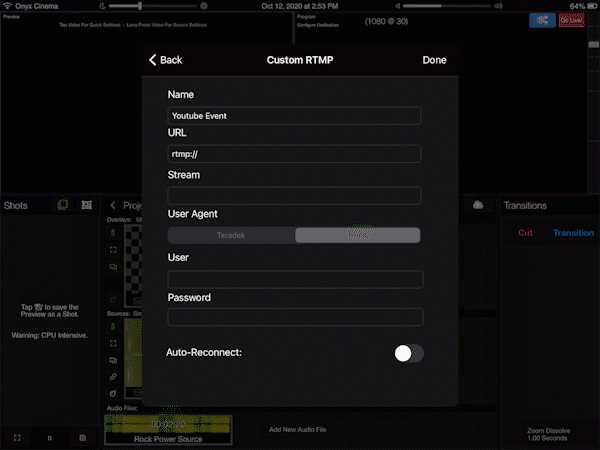Tap the camera icon at bottom of Shots
The image size is (600, 450).
83,438
